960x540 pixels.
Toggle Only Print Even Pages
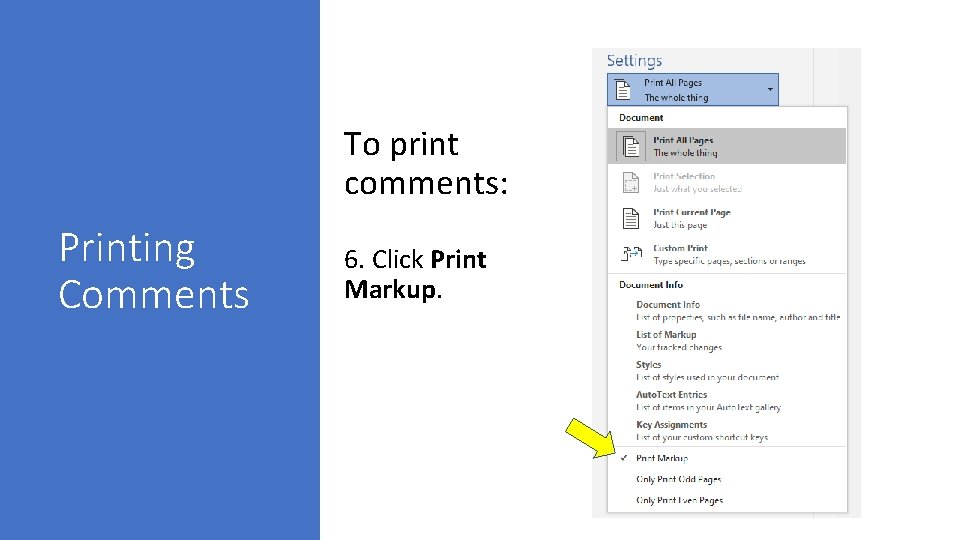tap(727, 500)
